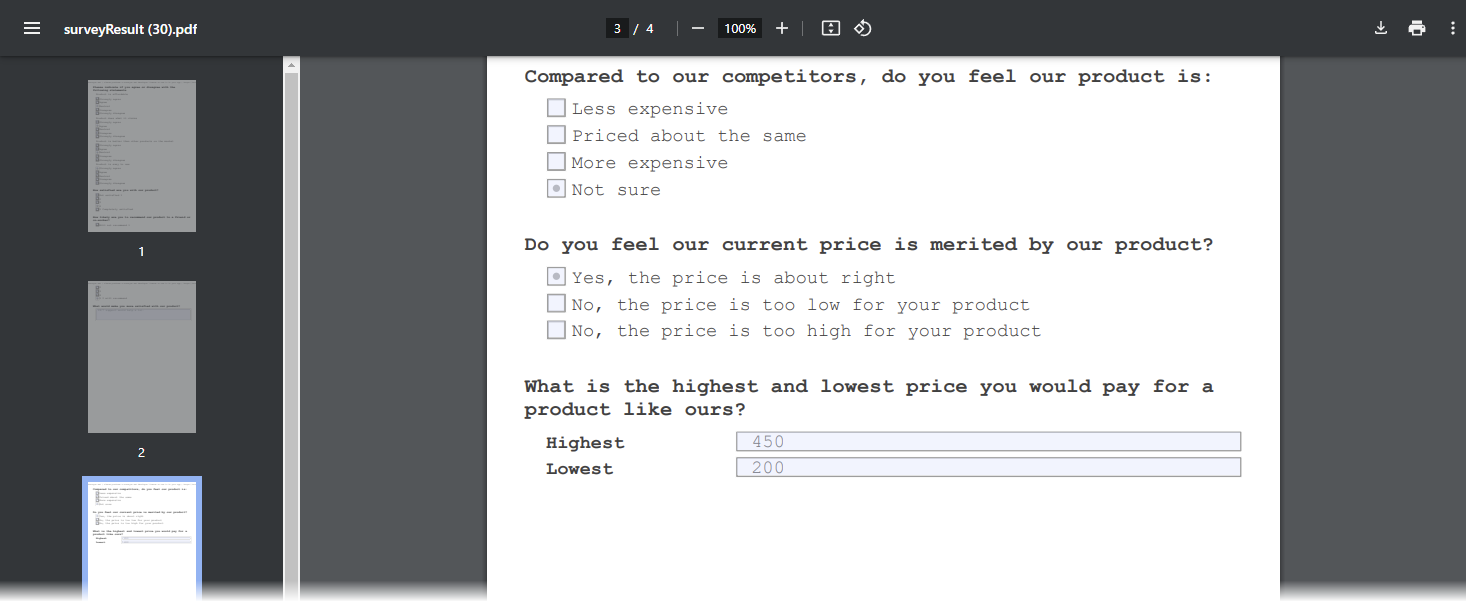1466x602 pixels.
Task: Open page 1 via its thumbnail
Action: point(141,155)
